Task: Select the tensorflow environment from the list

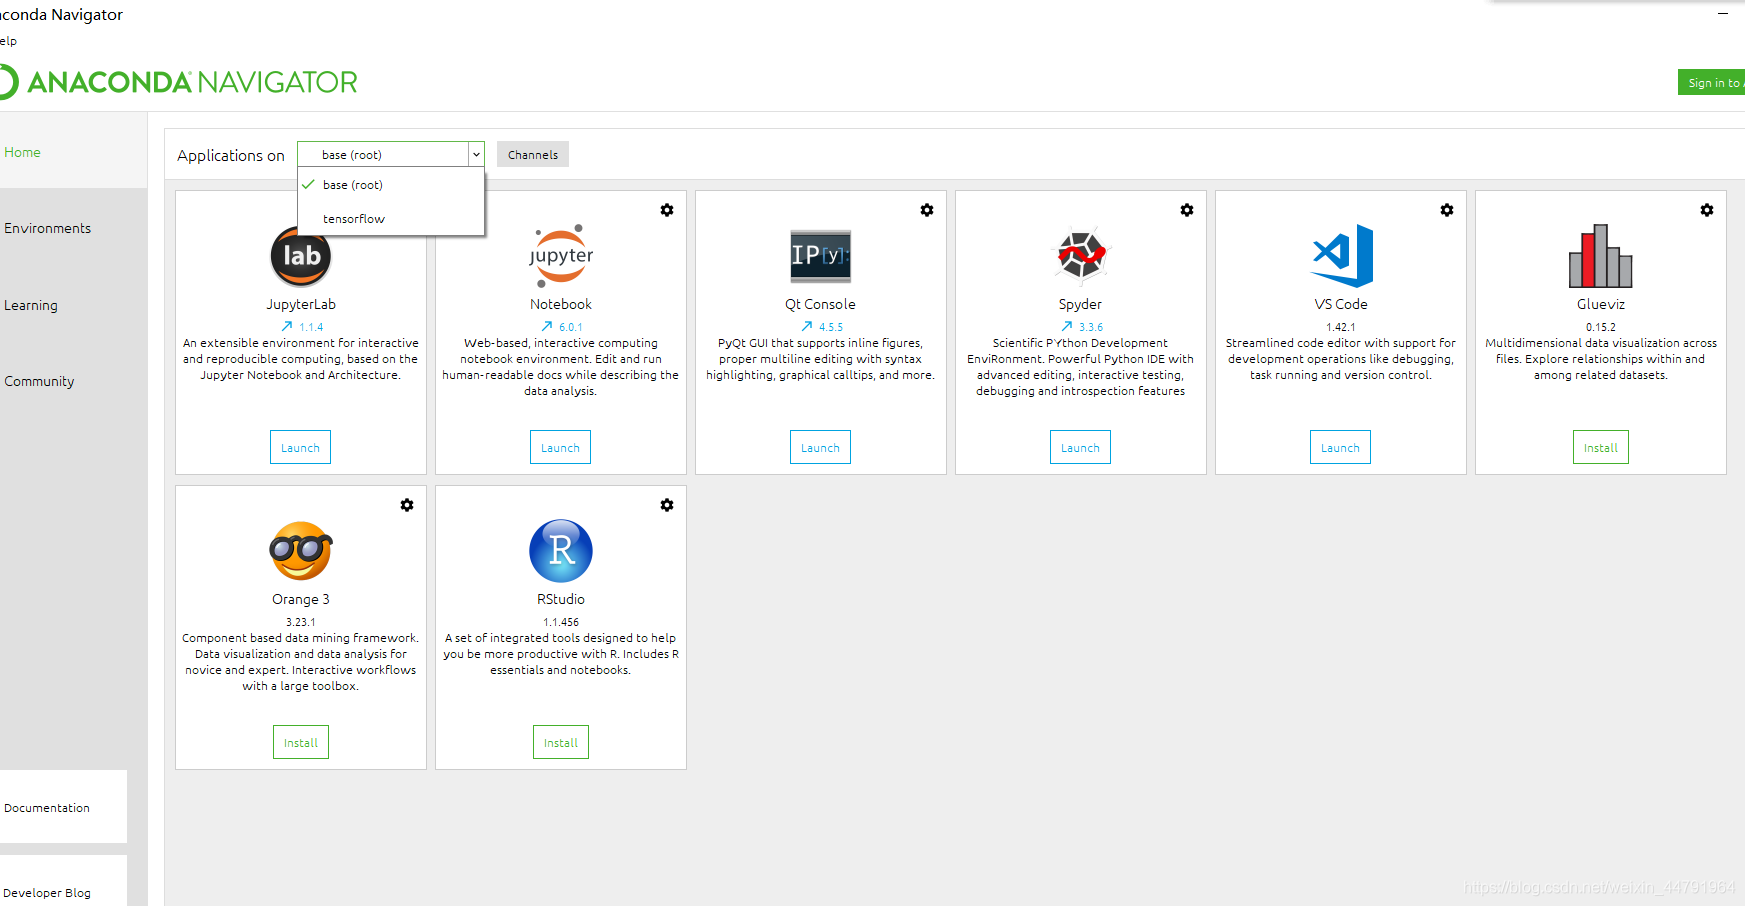Action: click(x=391, y=219)
